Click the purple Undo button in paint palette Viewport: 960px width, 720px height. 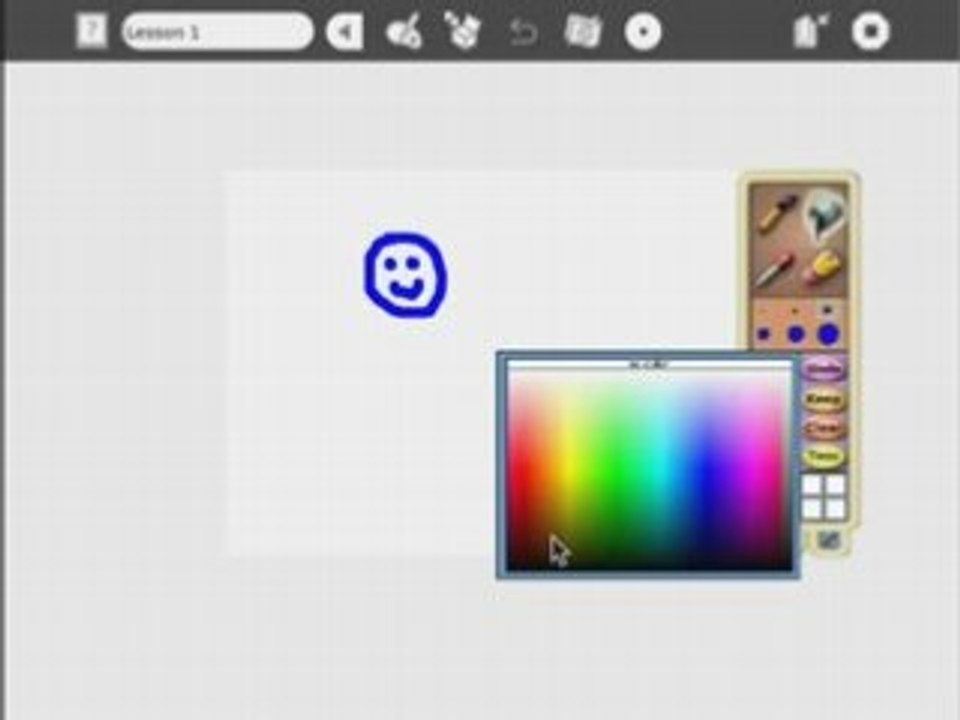point(824,369)
